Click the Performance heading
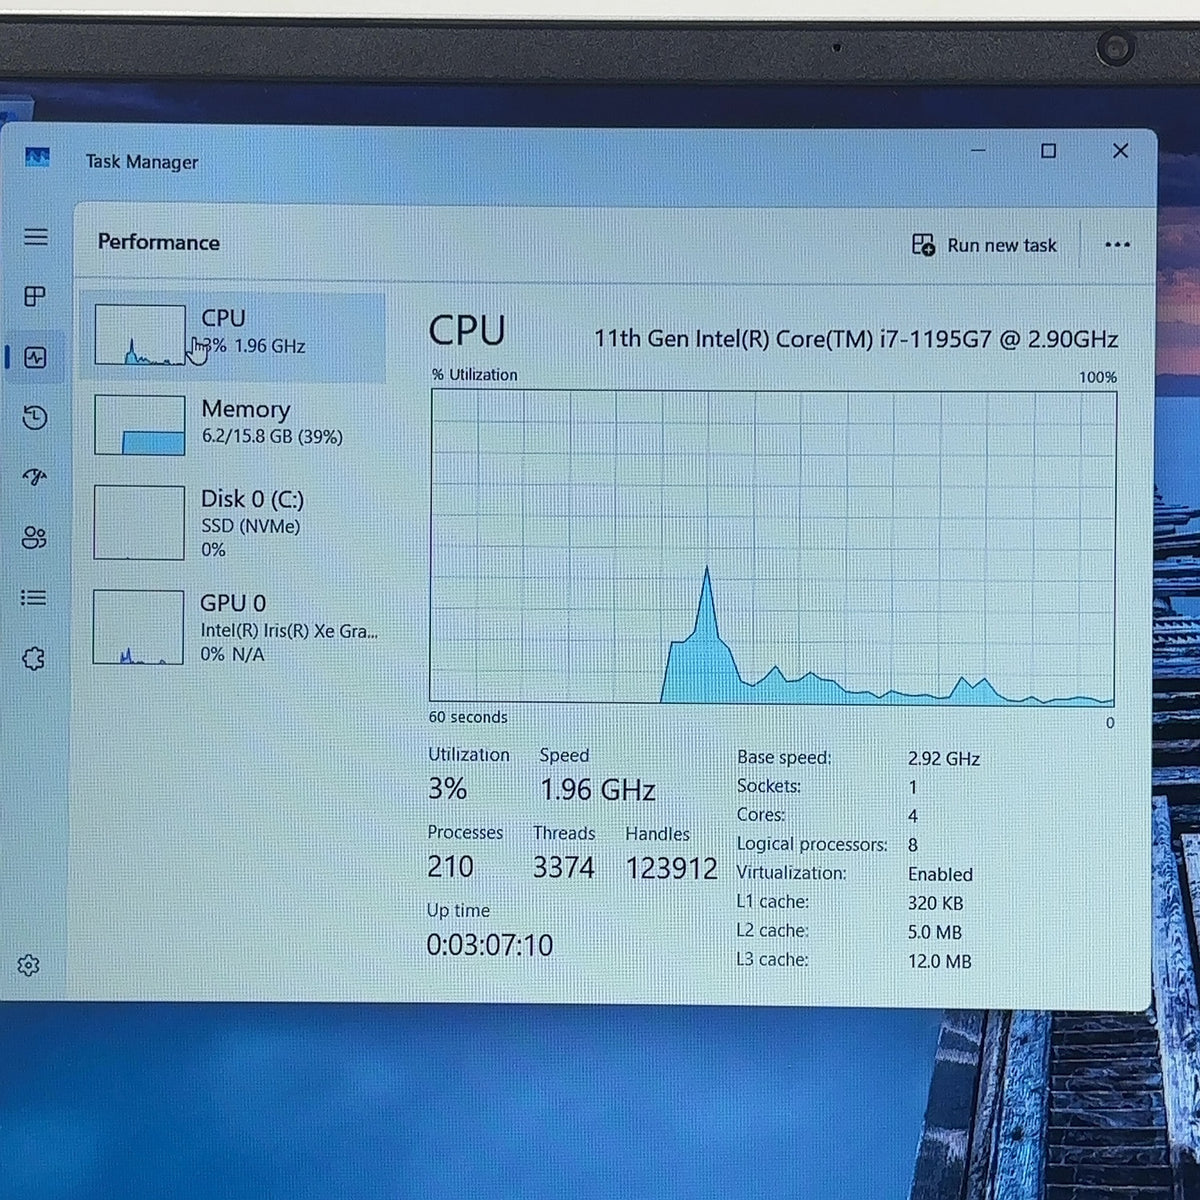This screenshot has height=1200, width=1200. [159, 242]
